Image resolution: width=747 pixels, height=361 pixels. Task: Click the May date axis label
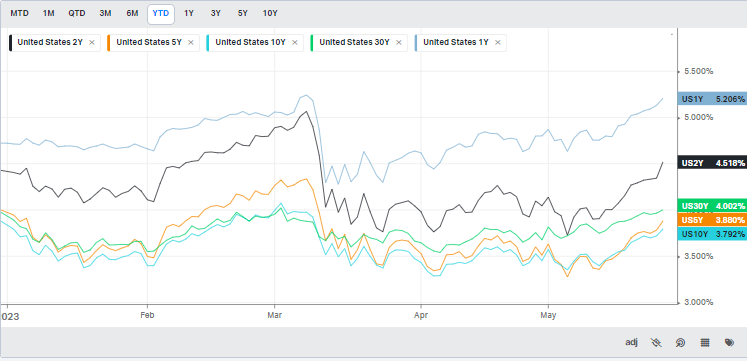tap(548, 315)
